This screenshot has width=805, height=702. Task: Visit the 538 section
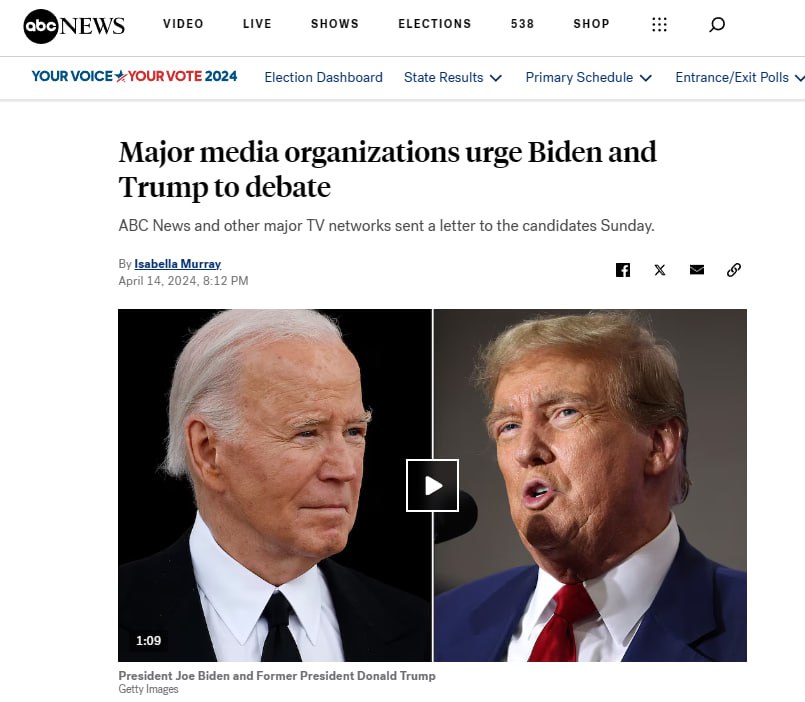[x=522, y=24]
